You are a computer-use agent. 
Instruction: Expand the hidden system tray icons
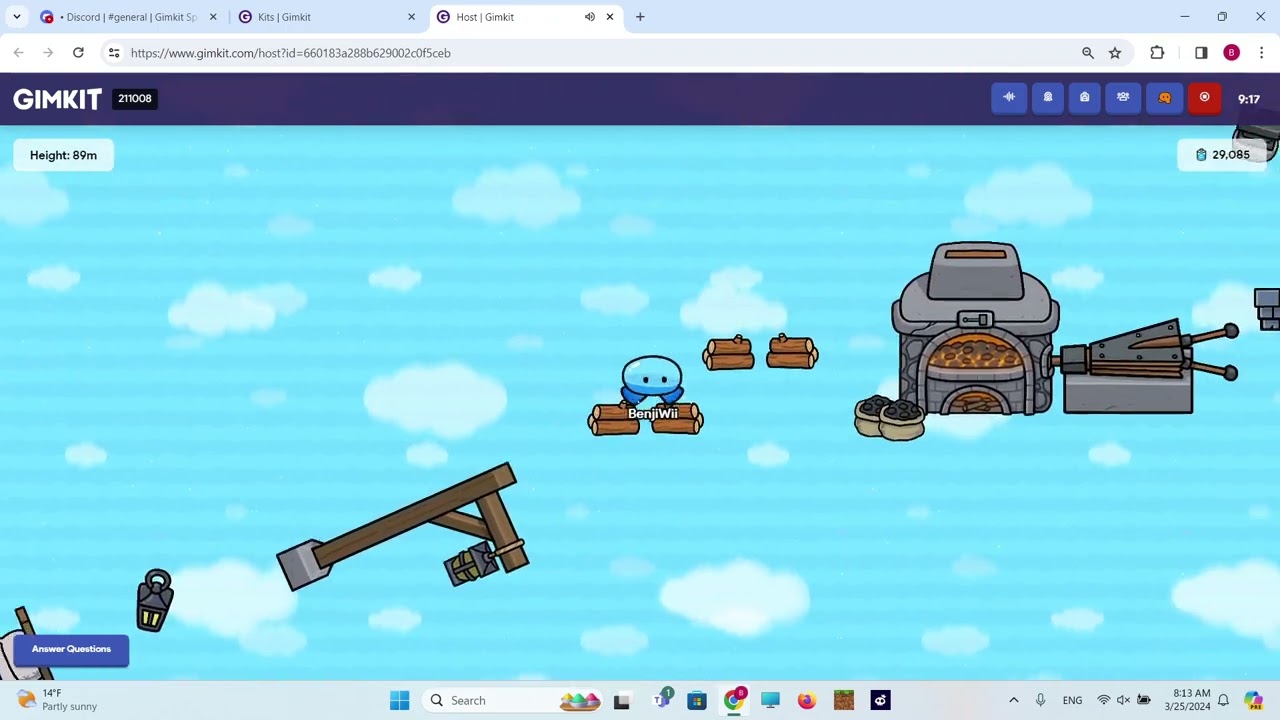coord(1013,700)
